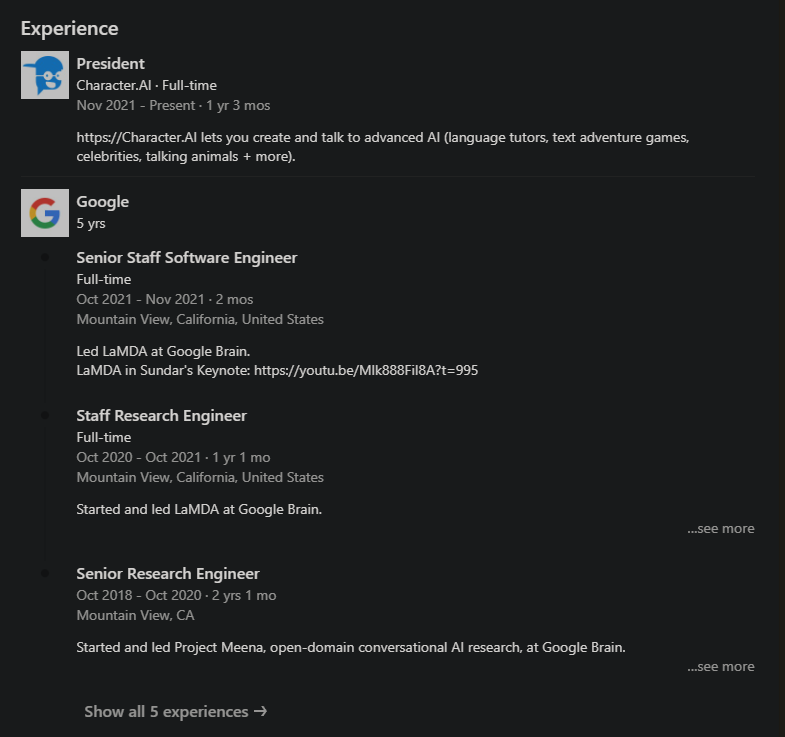Viewport: 785px width, 737px height.
Task: Expand Senior Research Engineer see more
Action: point(720,666)
